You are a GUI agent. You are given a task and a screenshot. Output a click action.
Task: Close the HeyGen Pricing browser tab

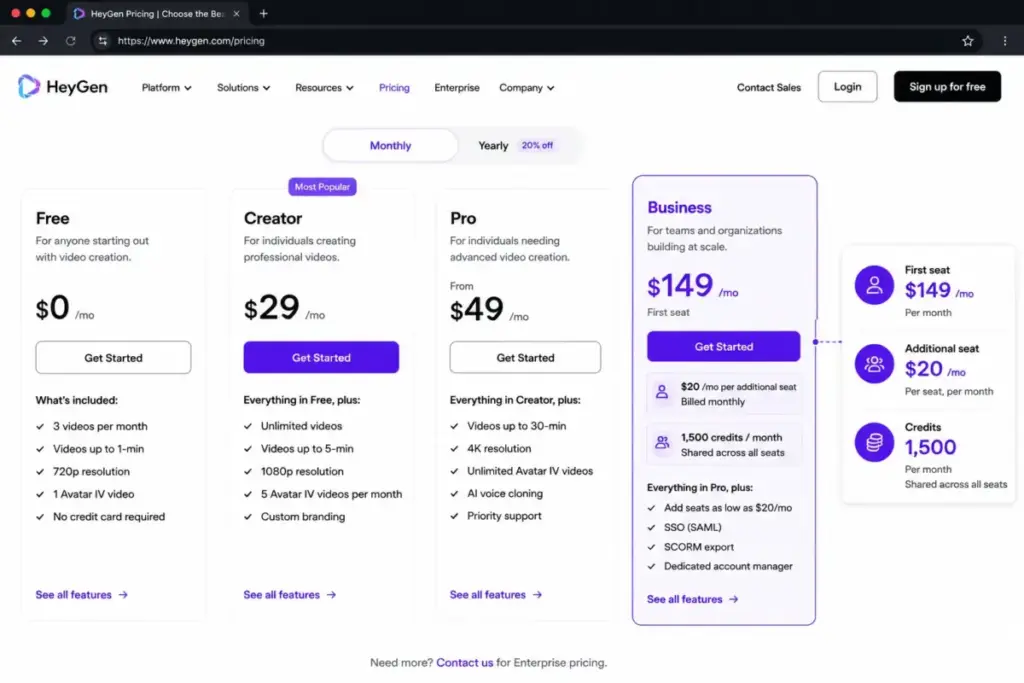[236, 13]
